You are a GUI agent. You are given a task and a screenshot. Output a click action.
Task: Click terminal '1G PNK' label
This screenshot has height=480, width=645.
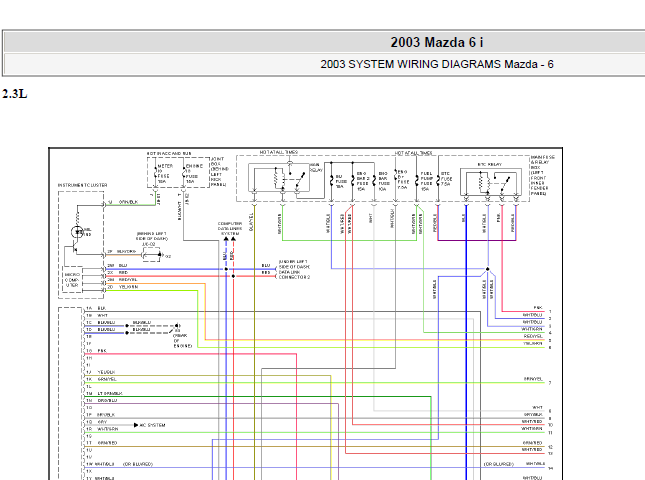coord(96,351)
